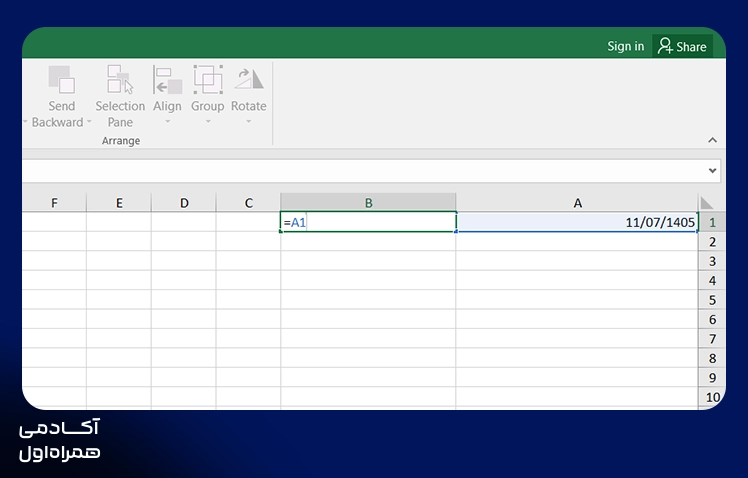The width and height of the screenshot is (748, 478).
Task: Select row 9 header
Action: 712,377
